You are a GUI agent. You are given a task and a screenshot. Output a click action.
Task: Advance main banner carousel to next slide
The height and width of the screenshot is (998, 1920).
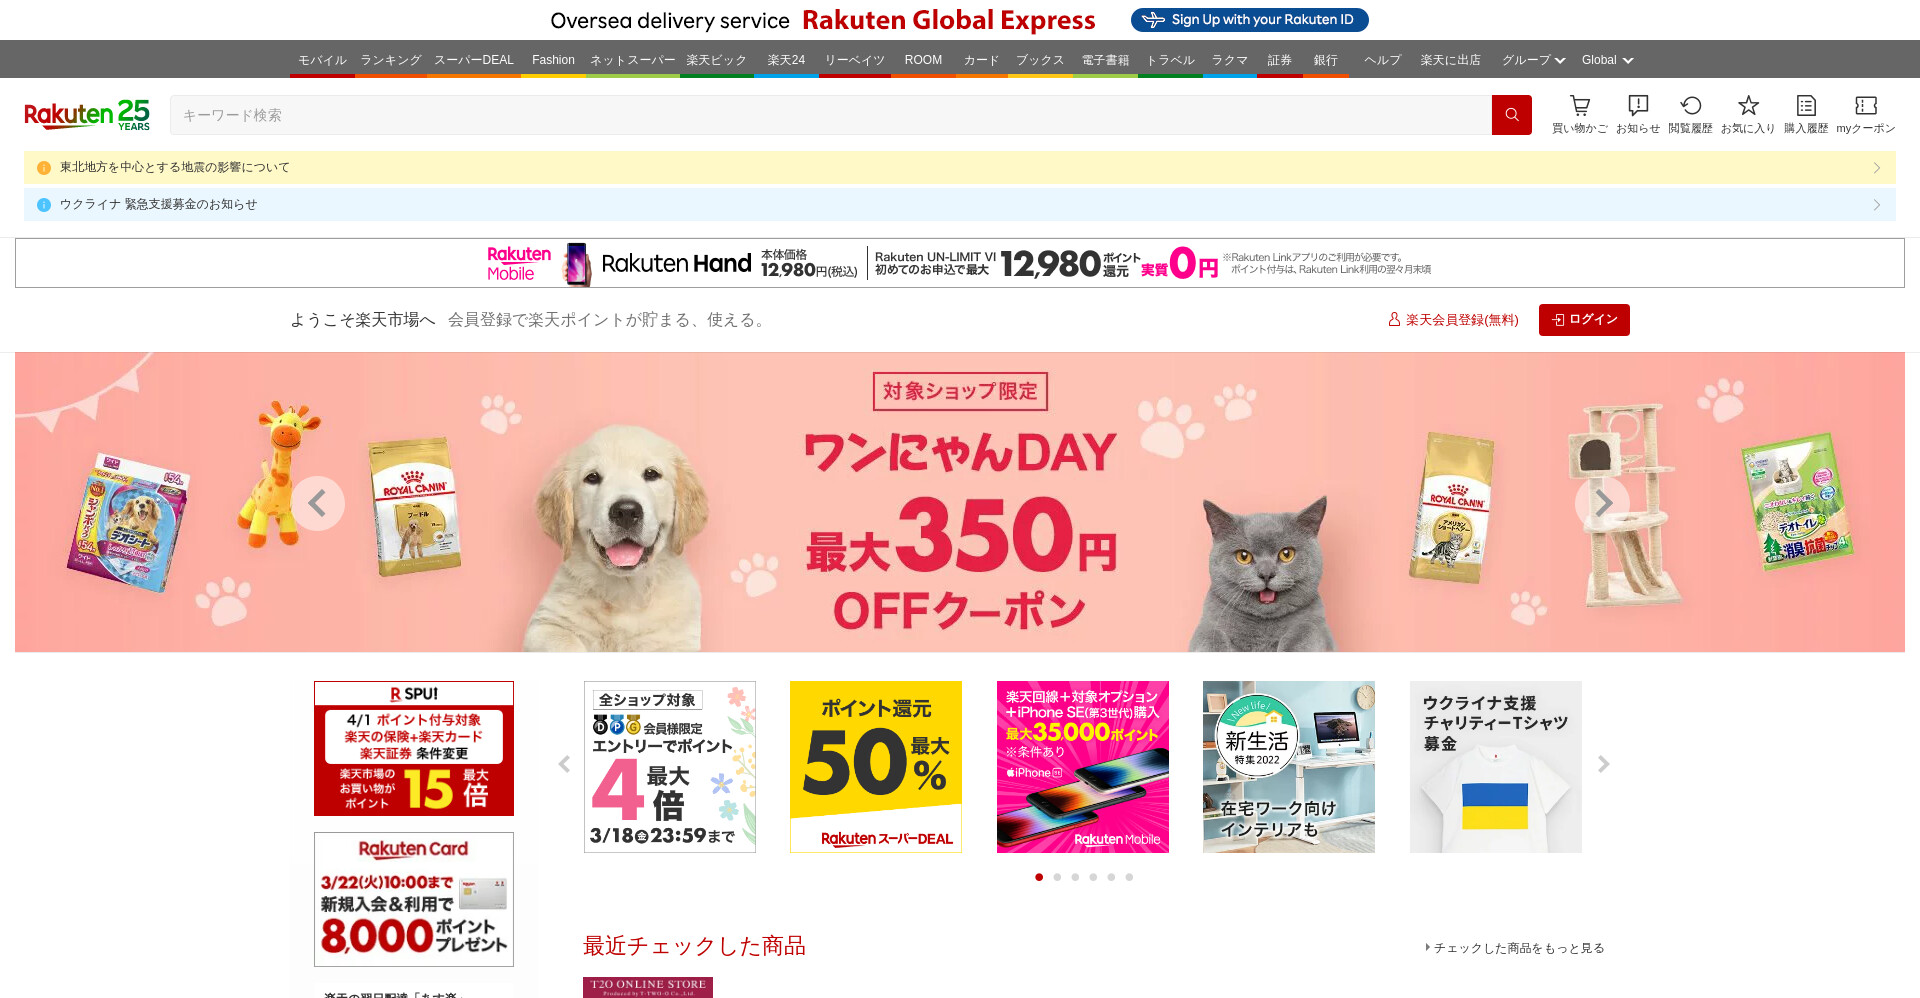coord(1602,503)
